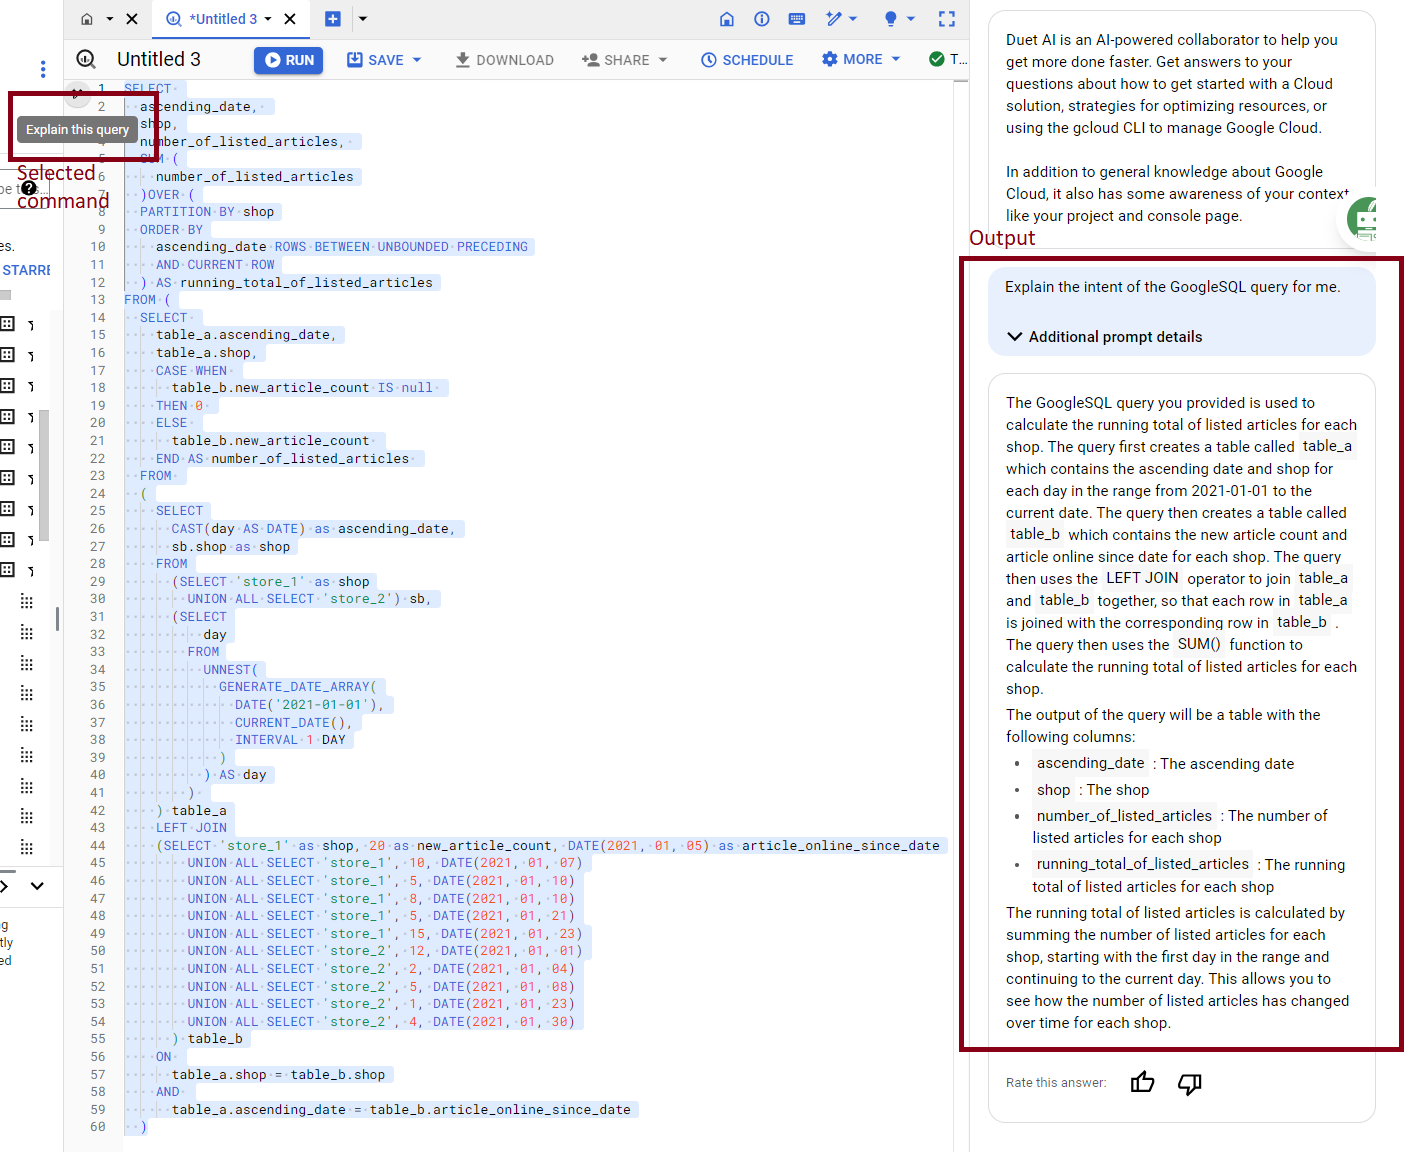Open the home tab icon in tab bar

point(87,19)
